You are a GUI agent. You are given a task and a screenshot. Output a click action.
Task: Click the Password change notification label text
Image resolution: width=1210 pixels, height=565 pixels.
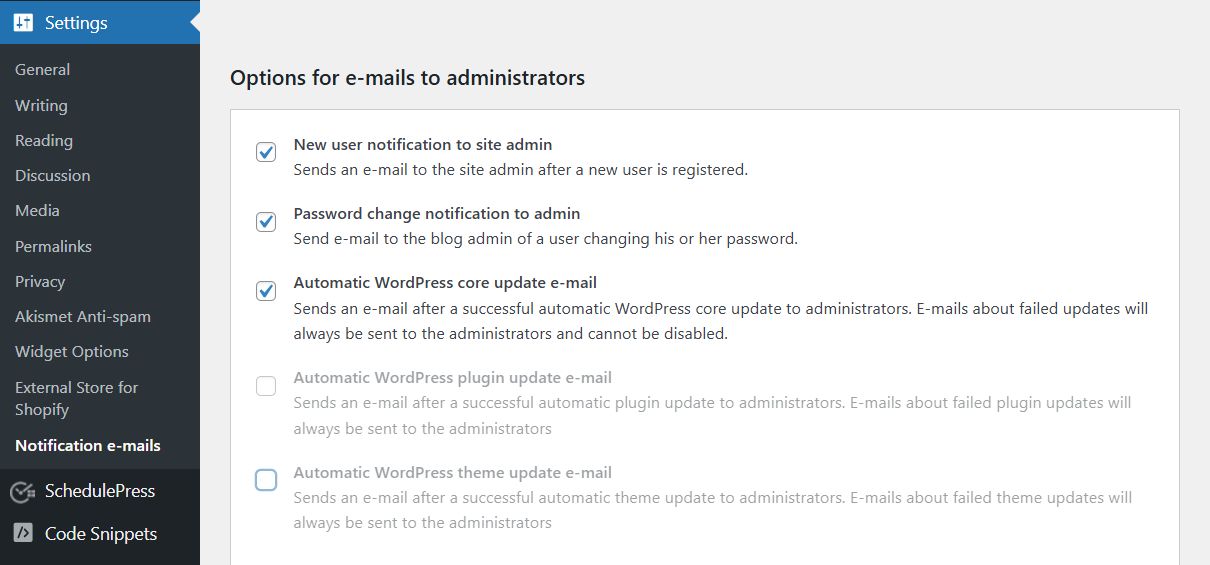[436, 213]
